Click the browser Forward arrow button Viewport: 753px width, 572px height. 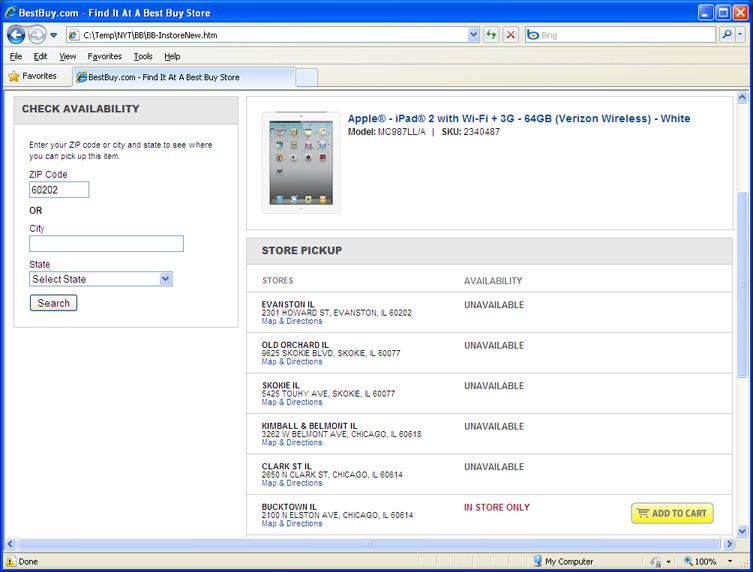37,35
